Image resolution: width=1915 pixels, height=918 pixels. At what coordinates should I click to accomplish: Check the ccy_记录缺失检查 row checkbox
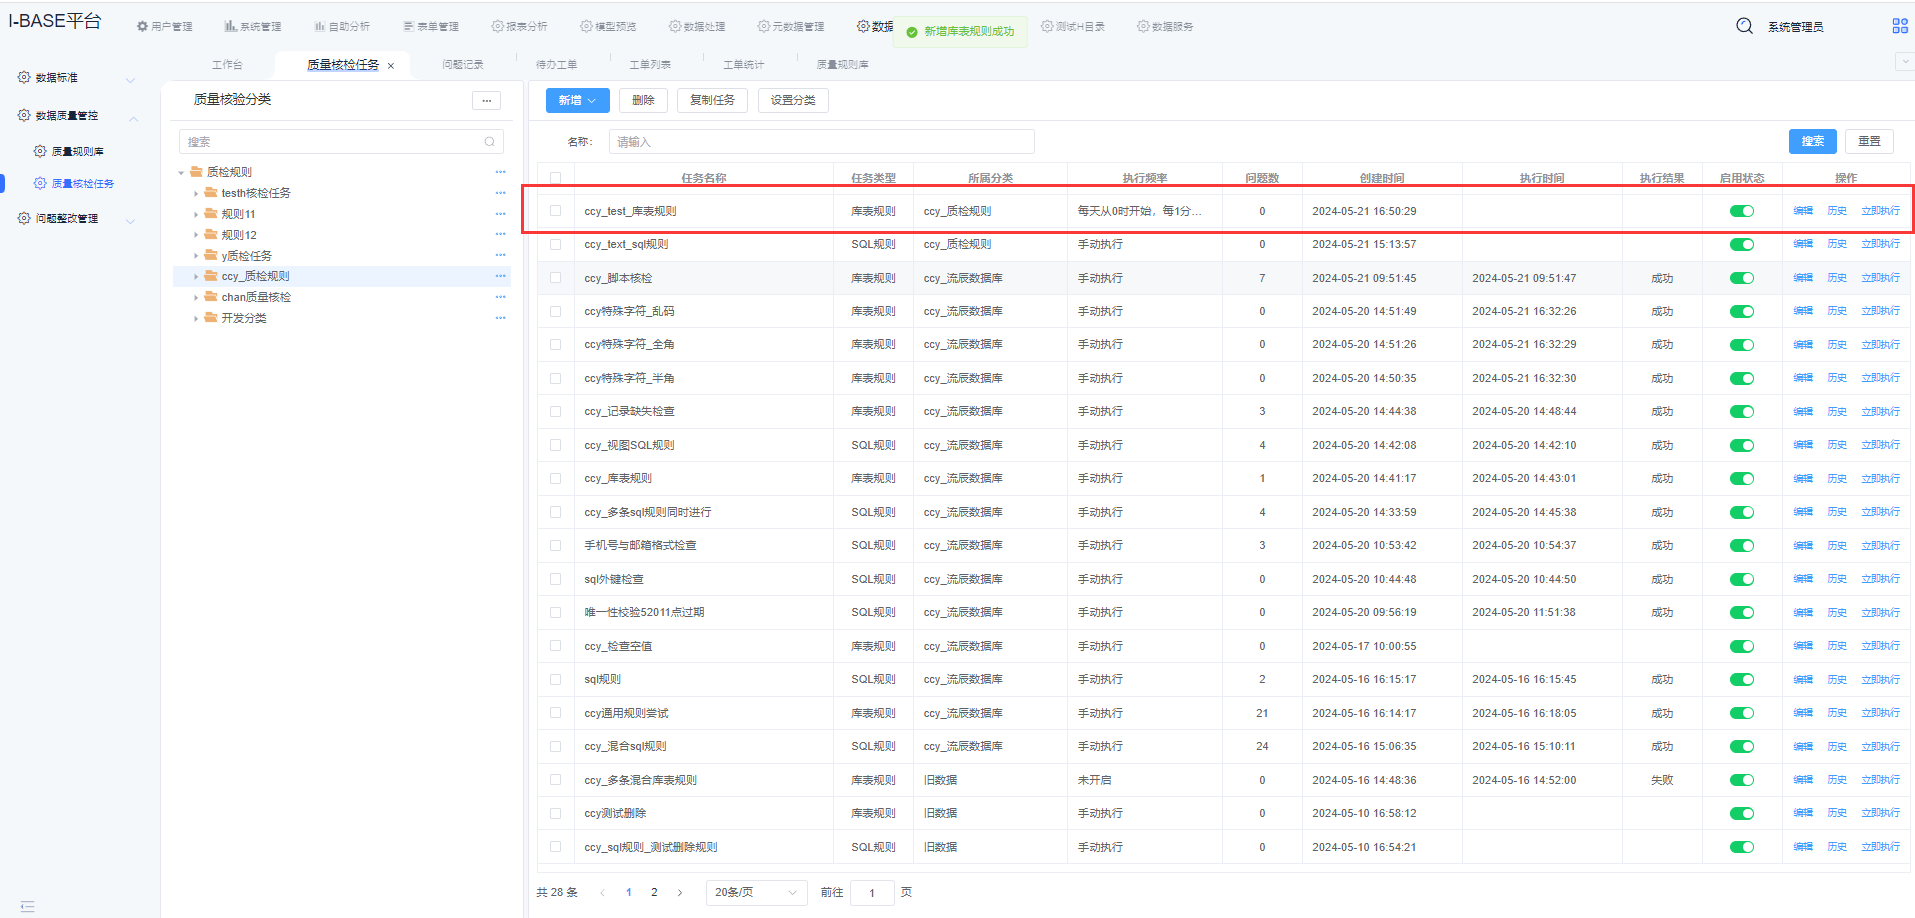[x=555, y=411]
